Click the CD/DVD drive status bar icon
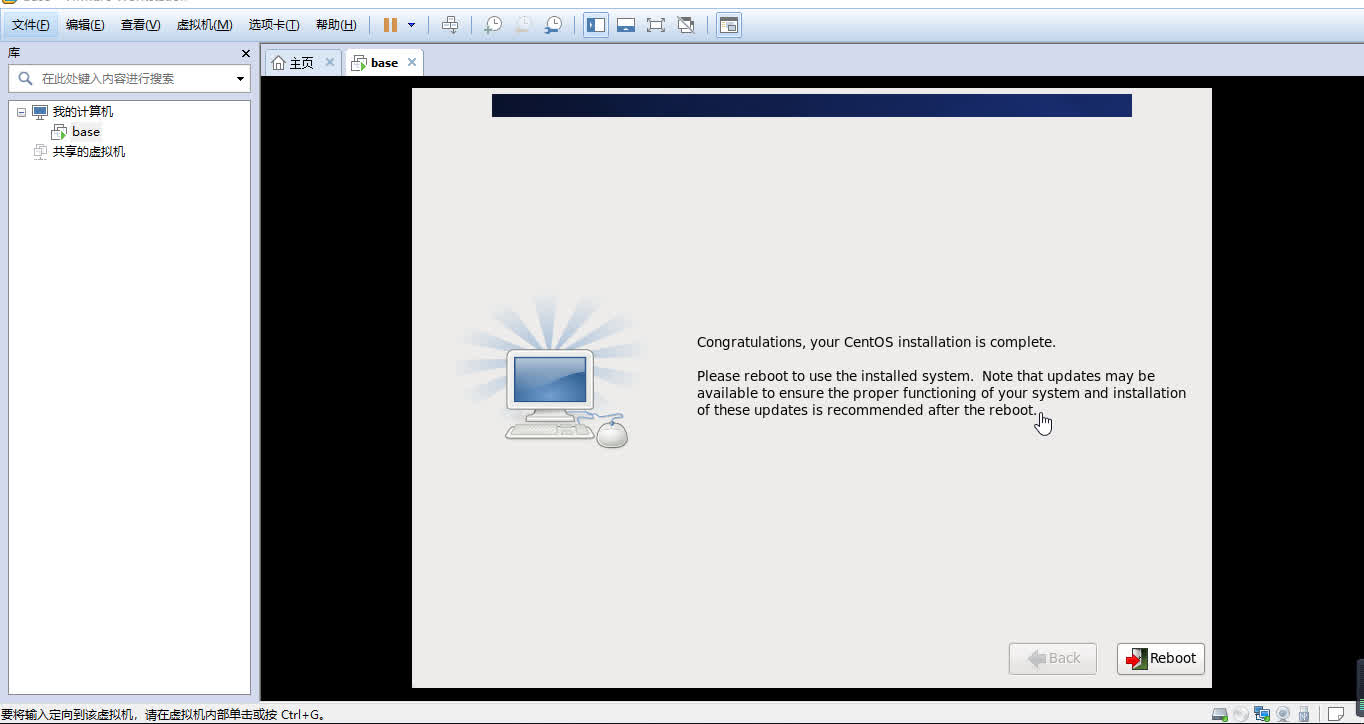Viewport: 1364px width, 724px height. pos(1241,714)
